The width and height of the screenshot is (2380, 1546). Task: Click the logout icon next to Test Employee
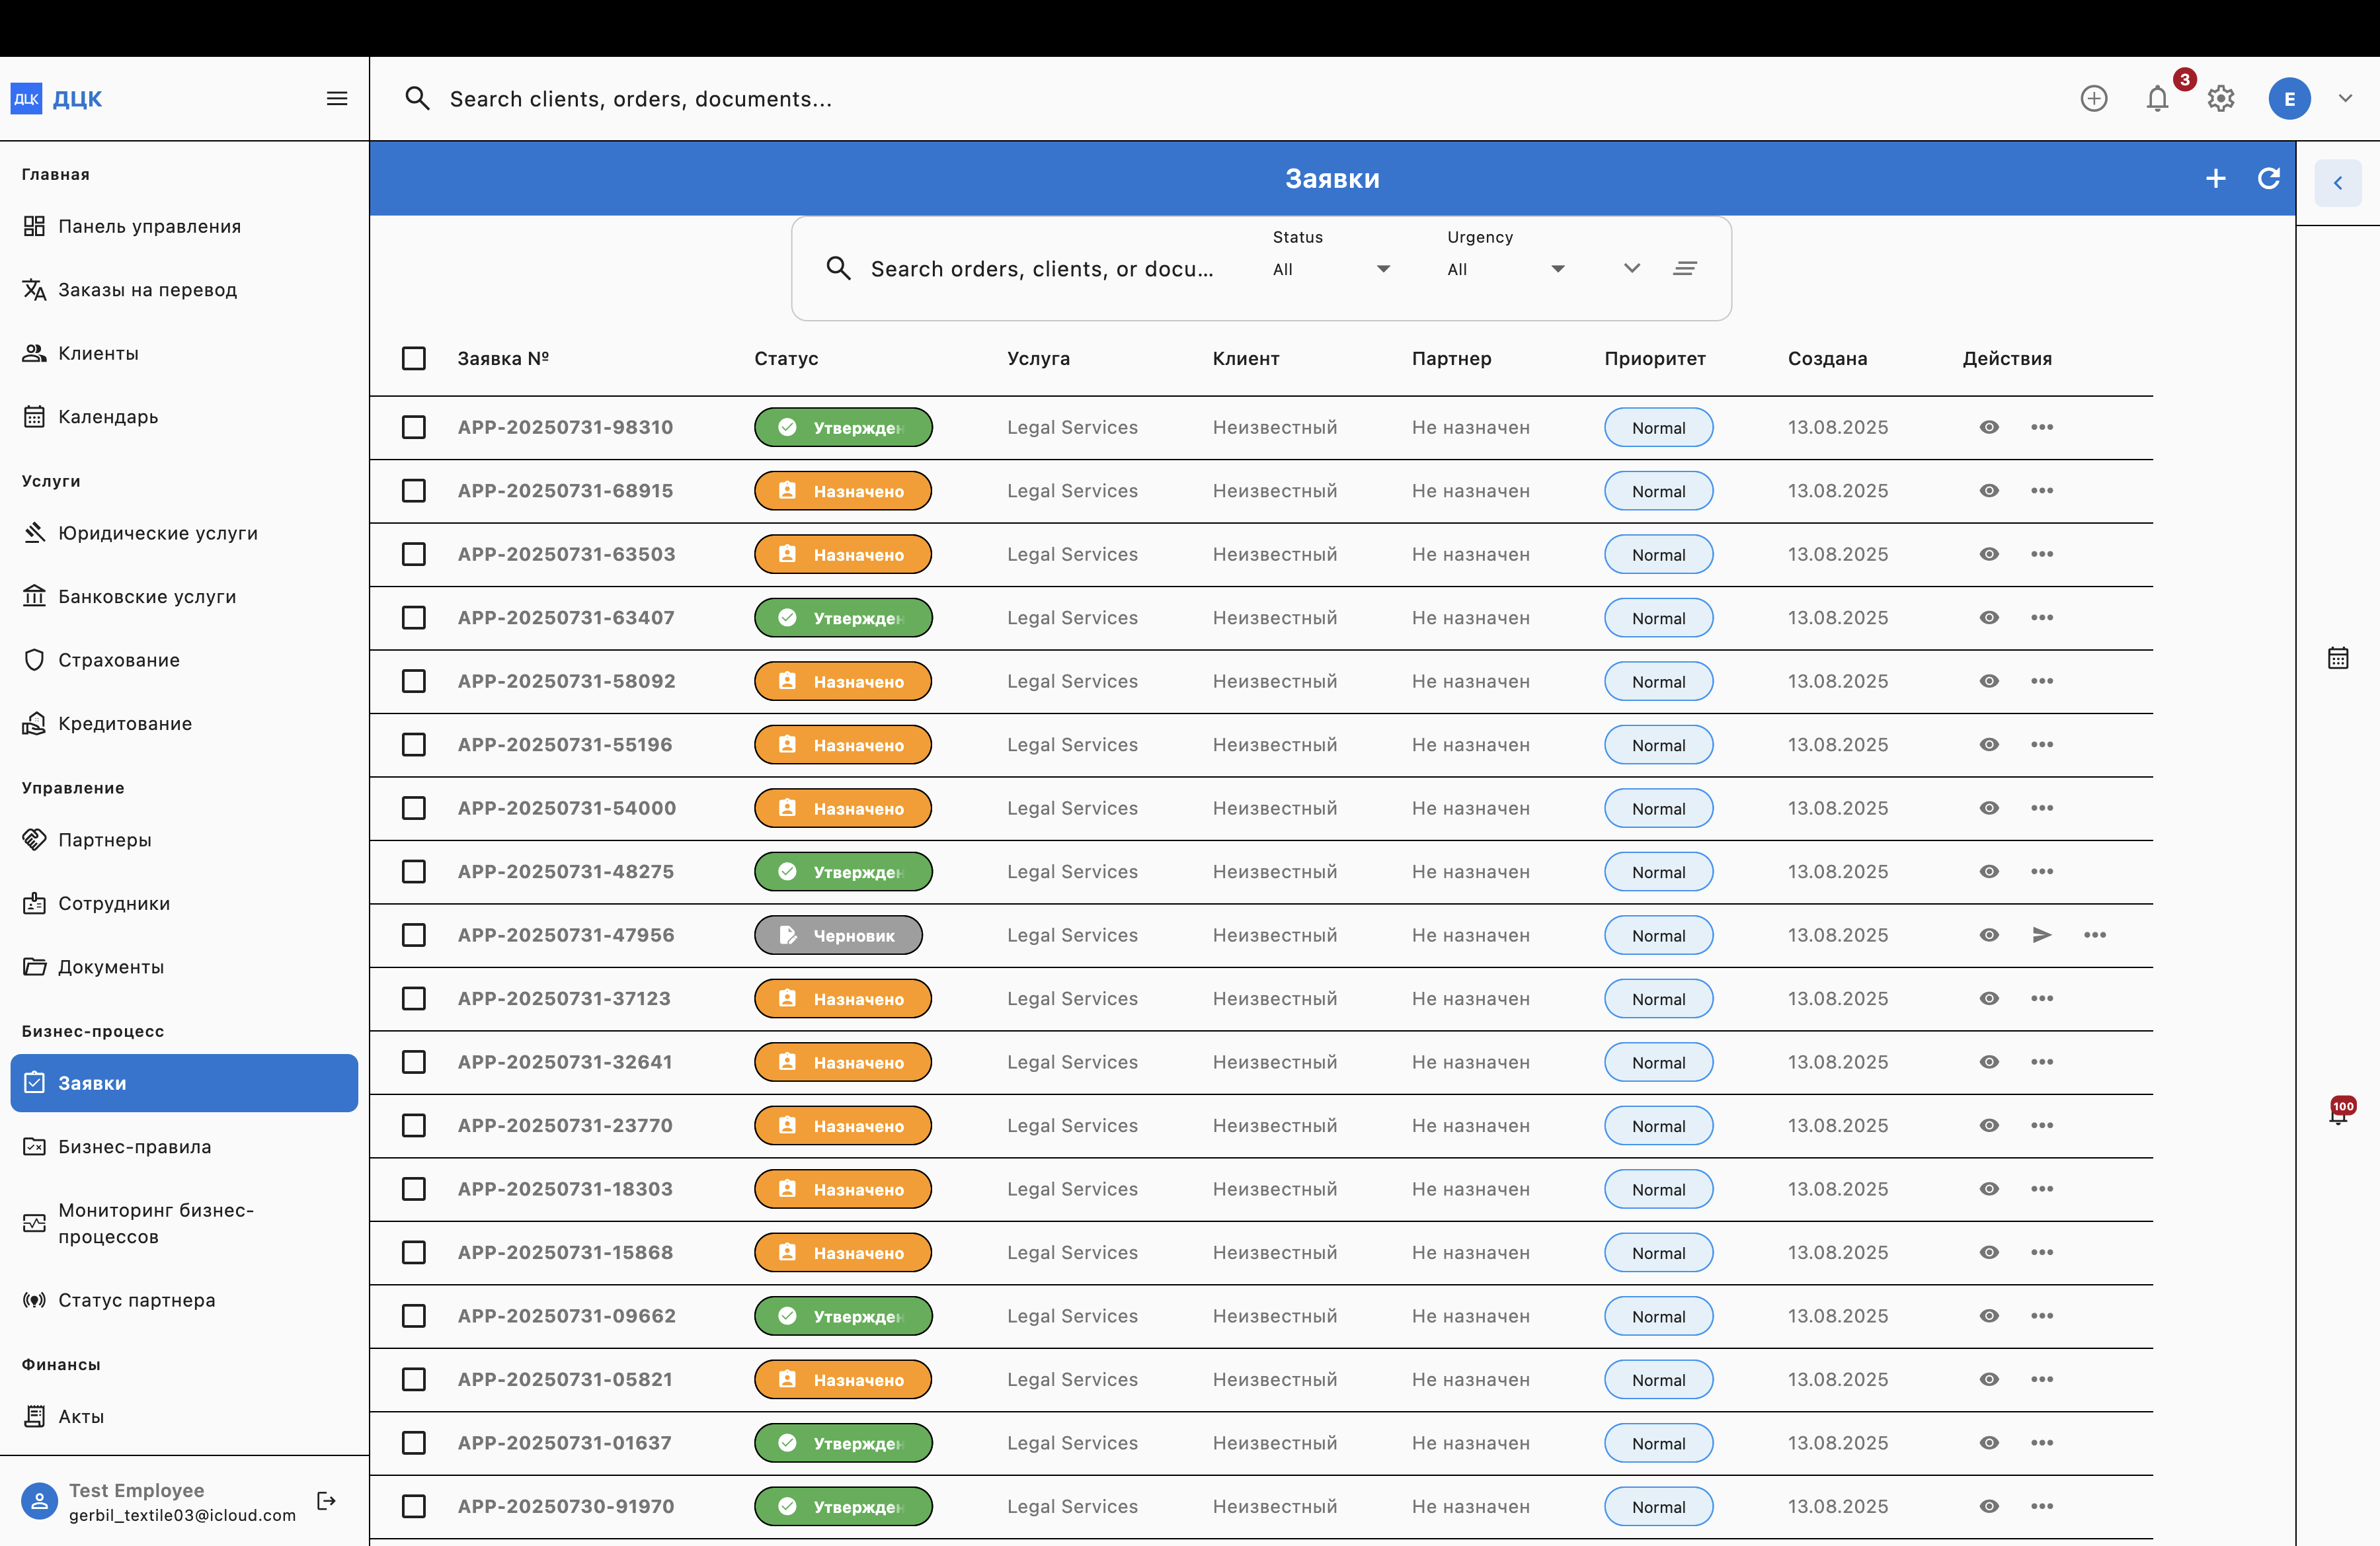pos(326,1500)
